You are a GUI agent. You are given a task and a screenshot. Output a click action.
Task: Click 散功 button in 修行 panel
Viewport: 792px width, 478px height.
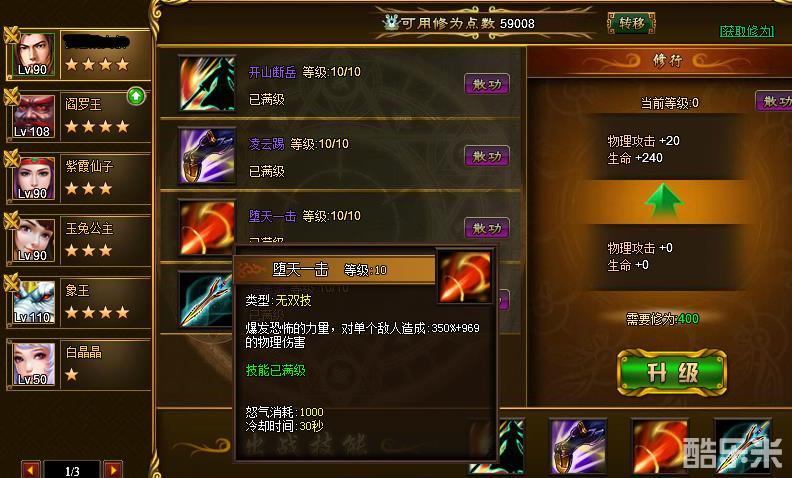[x=774, y=102]
